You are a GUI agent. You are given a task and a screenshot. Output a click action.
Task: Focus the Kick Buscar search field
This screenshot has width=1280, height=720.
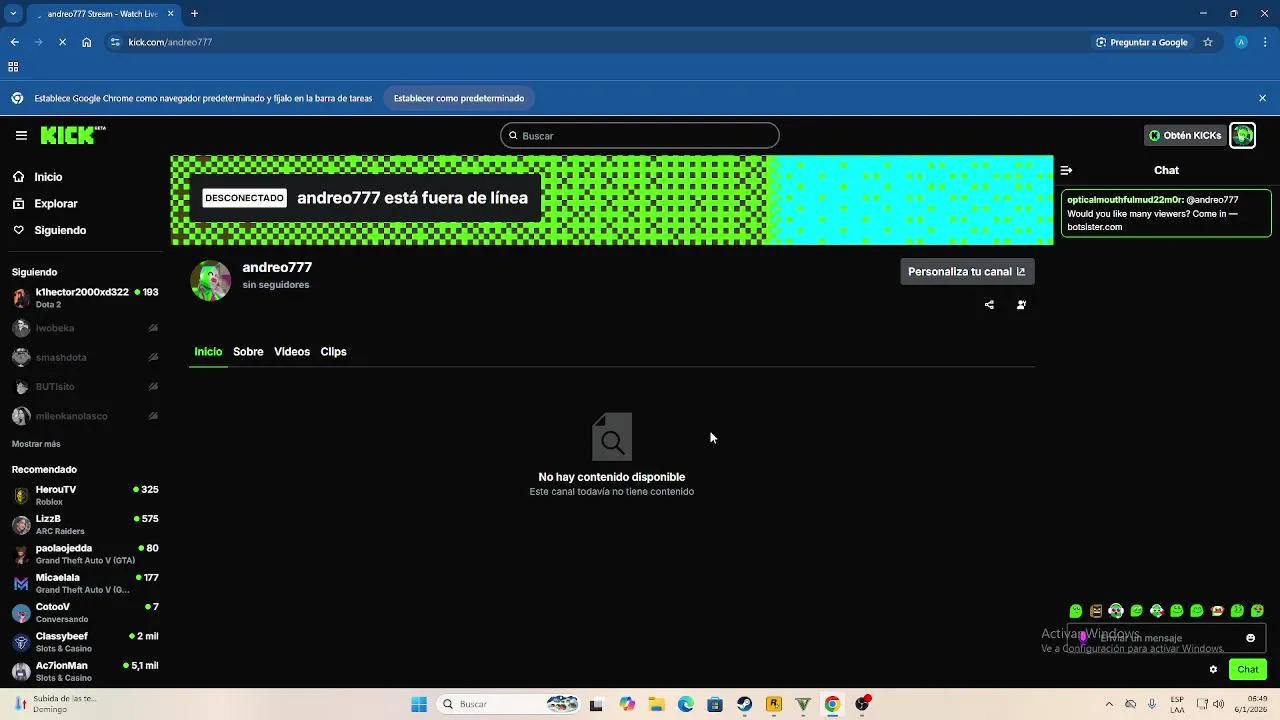point(640,135)
